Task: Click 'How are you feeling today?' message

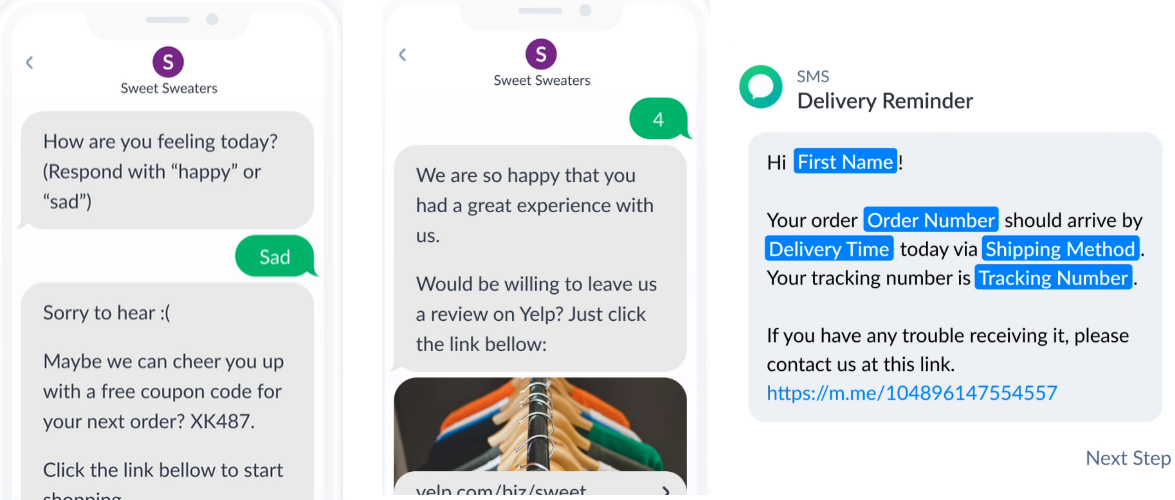Action: [x=166, y=171]
